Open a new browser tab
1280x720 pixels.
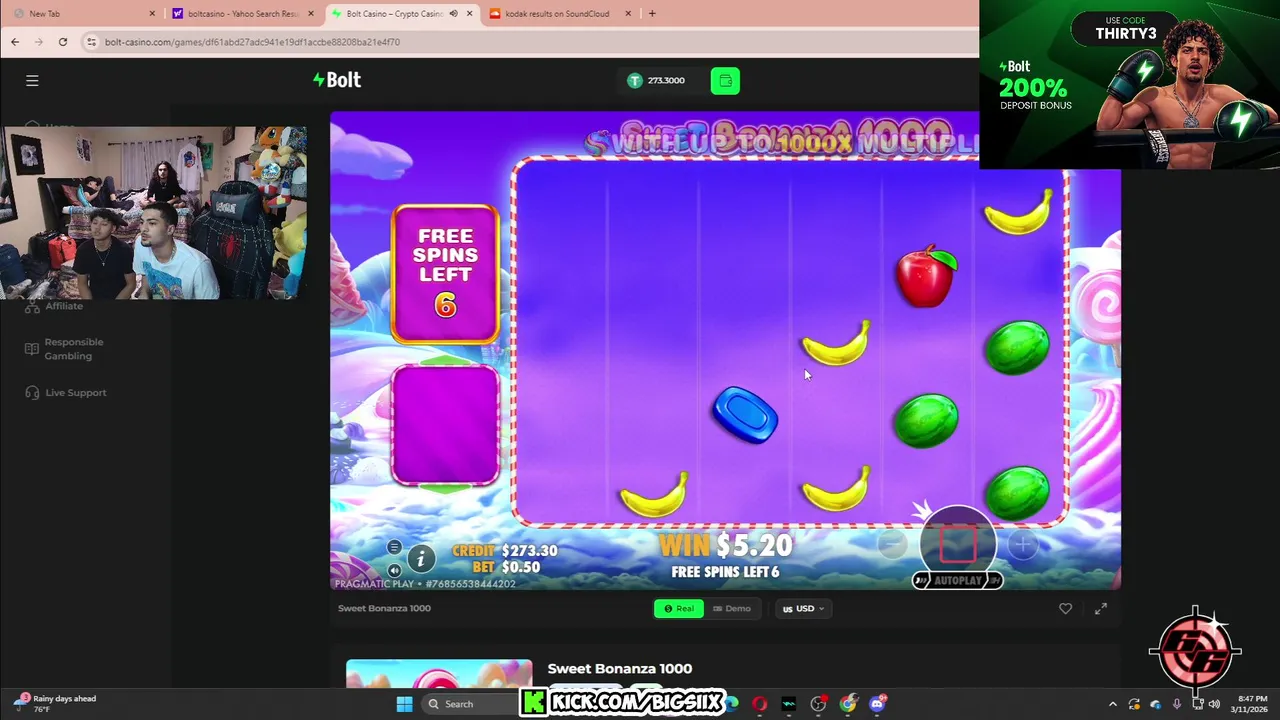click(652, 14)
